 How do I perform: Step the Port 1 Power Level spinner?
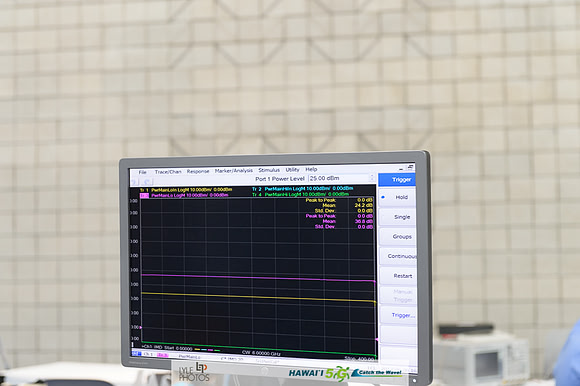coord(372,178)
